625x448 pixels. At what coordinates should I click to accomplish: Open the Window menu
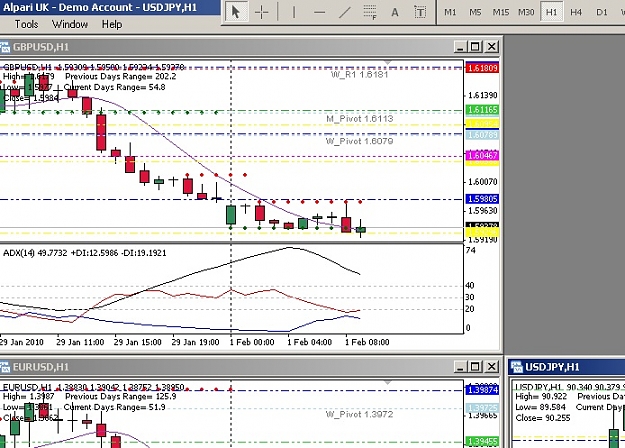[x=70, y=24]
